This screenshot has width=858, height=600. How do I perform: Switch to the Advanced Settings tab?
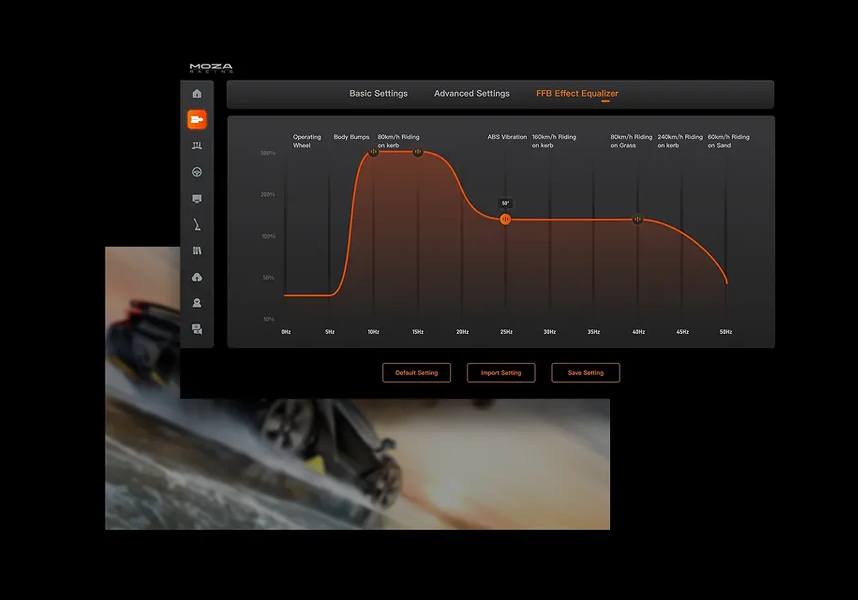(x=471, y=94)
